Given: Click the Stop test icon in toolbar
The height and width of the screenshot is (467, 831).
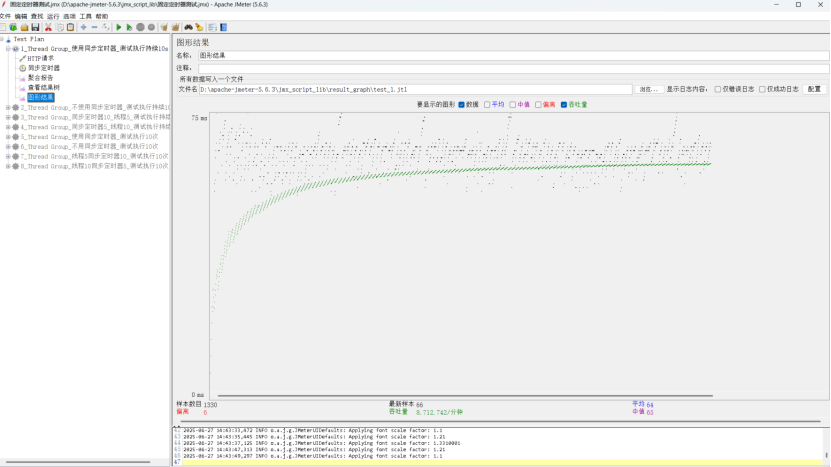Looking at the screenshot, I should coord(140,27).
